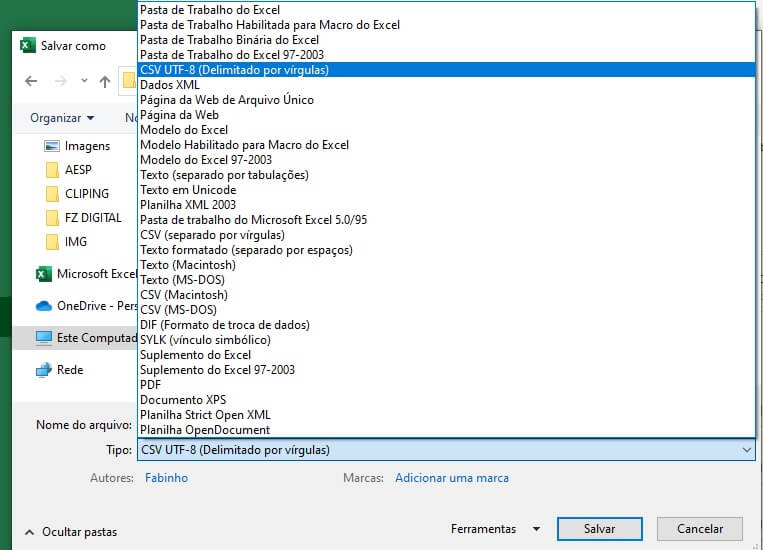Click the OneDrive cloud icon
763x550 pixels.
[x=44, y=306]
